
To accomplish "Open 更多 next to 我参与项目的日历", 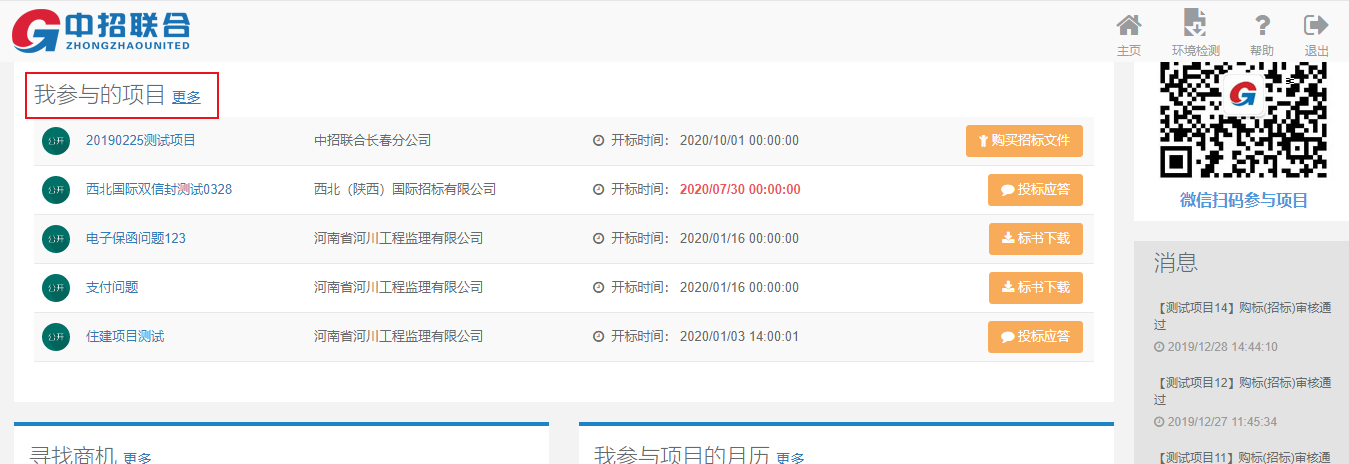I will pos(790,458).
